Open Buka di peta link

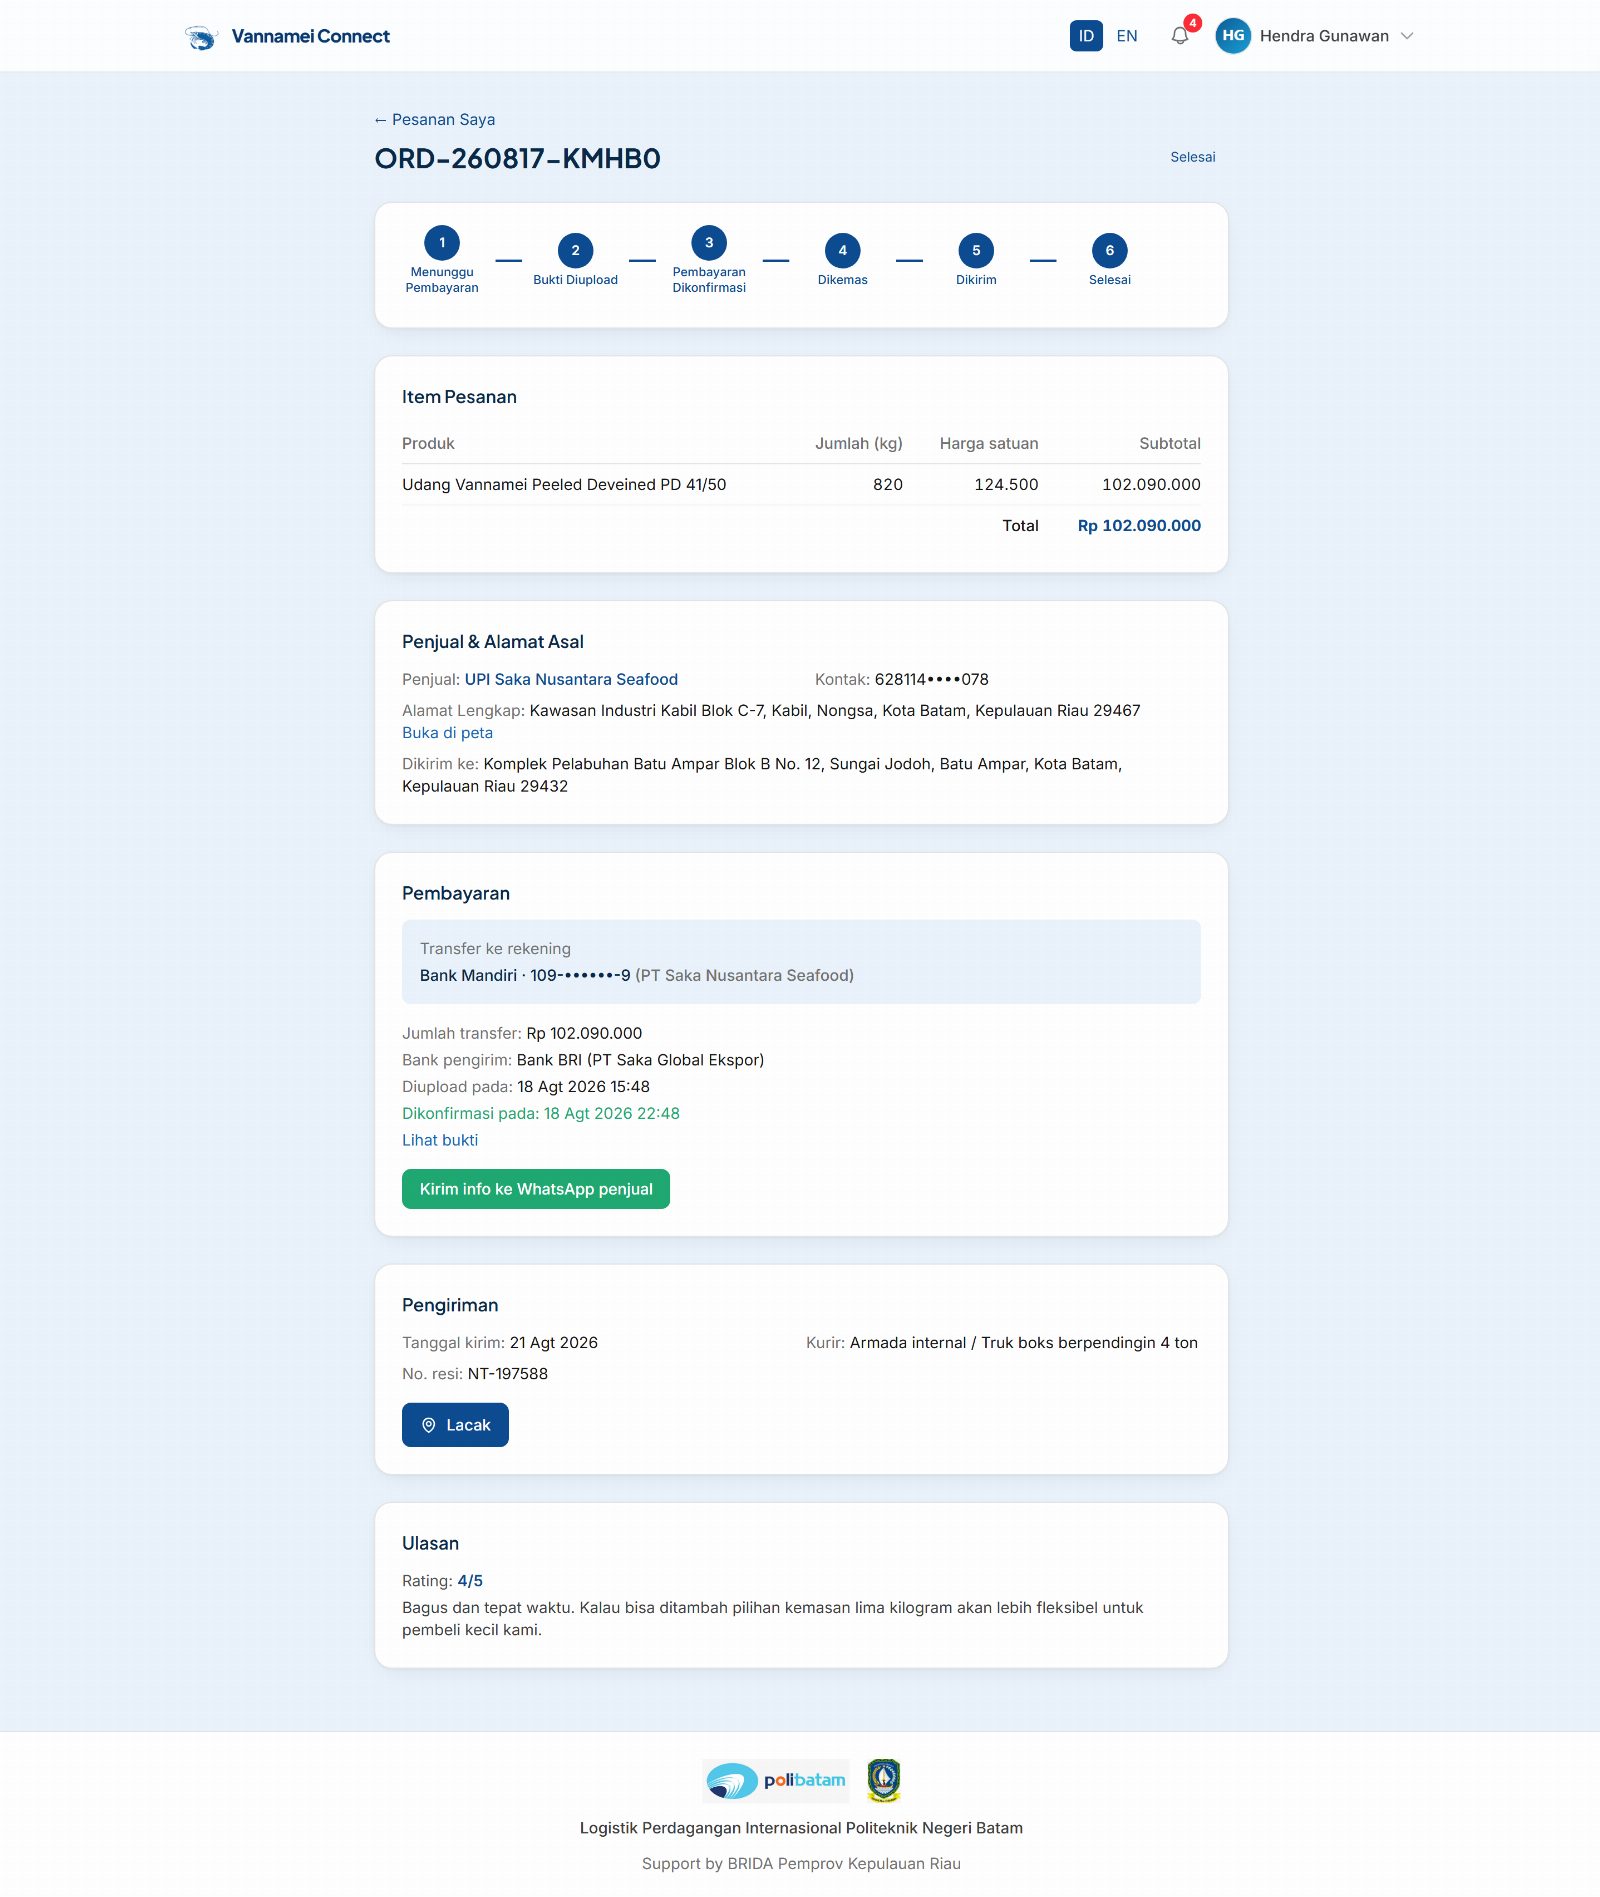tap(447, 733)
